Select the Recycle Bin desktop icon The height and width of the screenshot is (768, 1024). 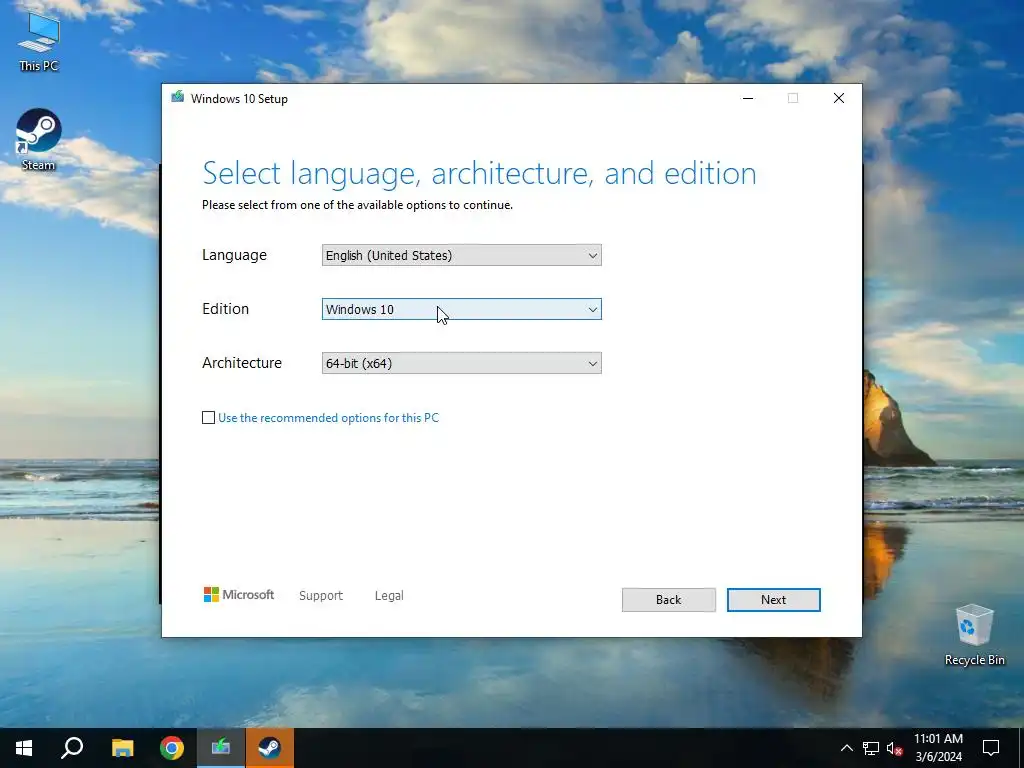click(x=974, y=635)
